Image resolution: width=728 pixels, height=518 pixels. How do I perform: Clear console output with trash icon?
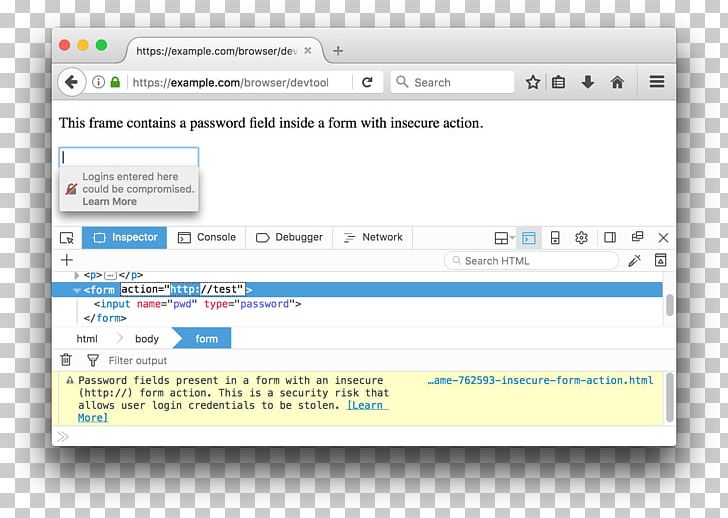(x=66, y=360)
